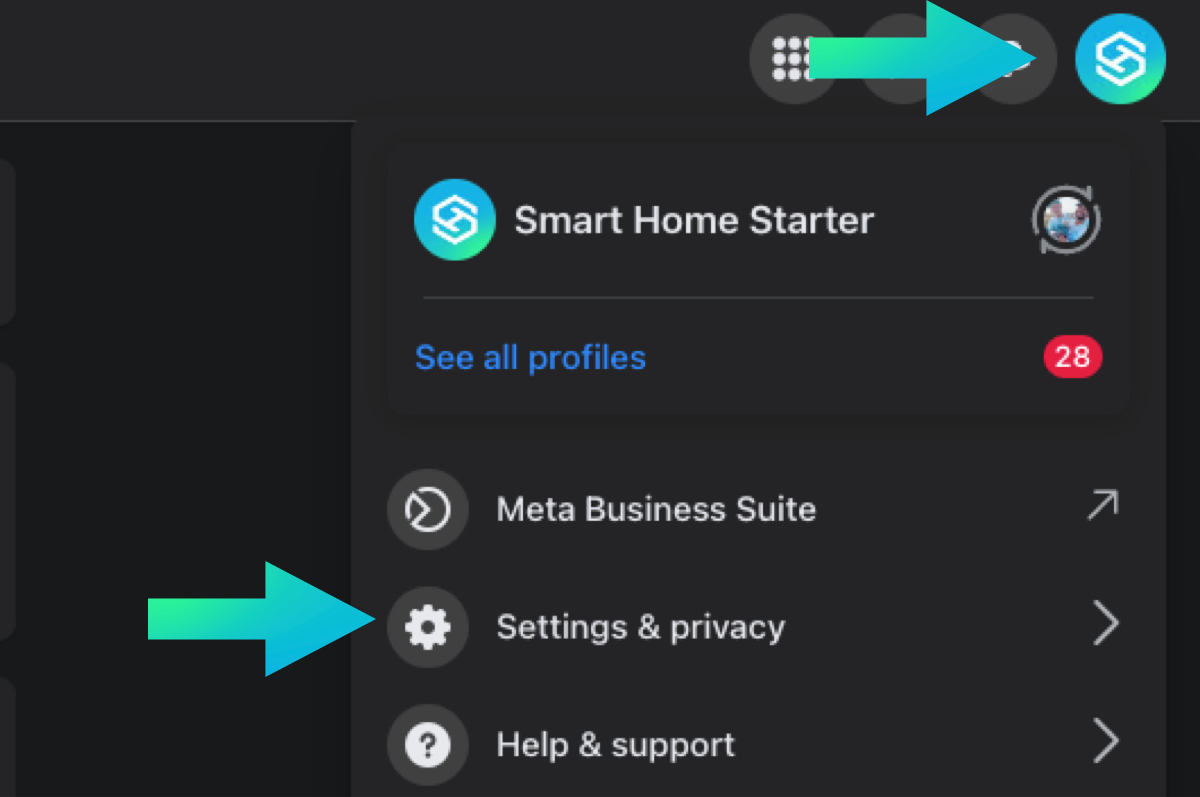Select the Settings & privacy menu item
The image size is (1200, 797).
[640, 627]
